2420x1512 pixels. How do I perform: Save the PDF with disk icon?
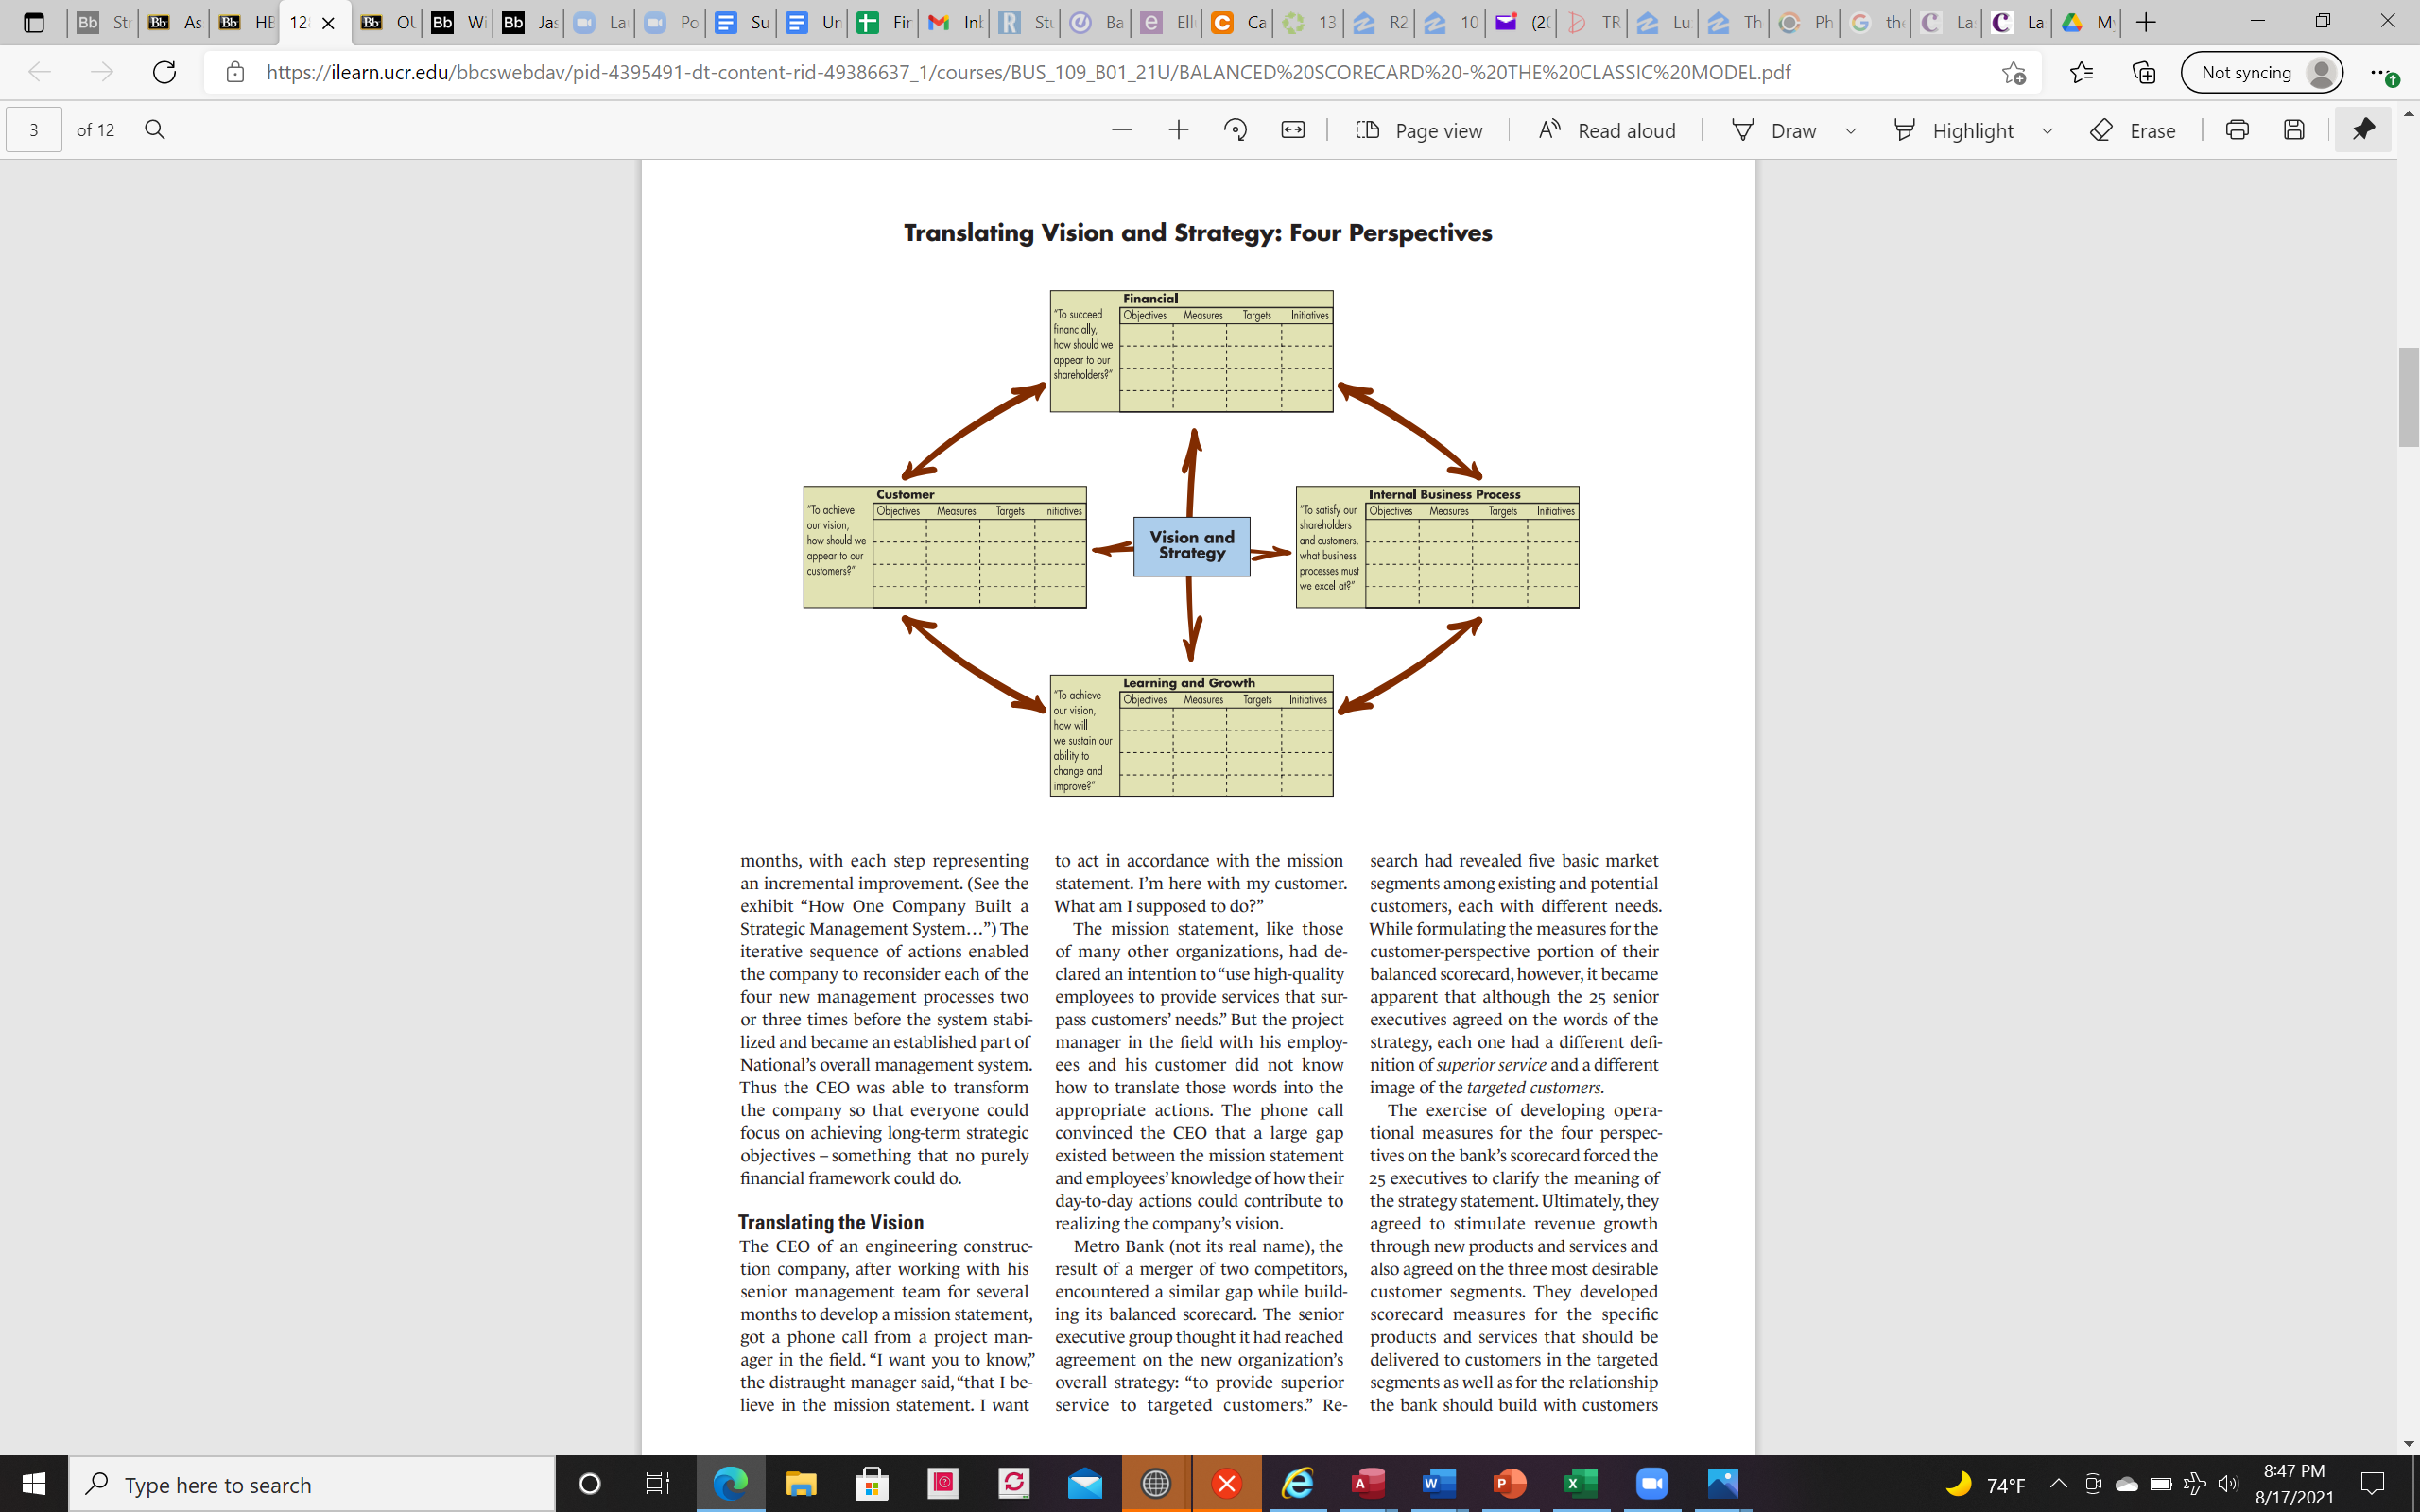[2294, 130]
